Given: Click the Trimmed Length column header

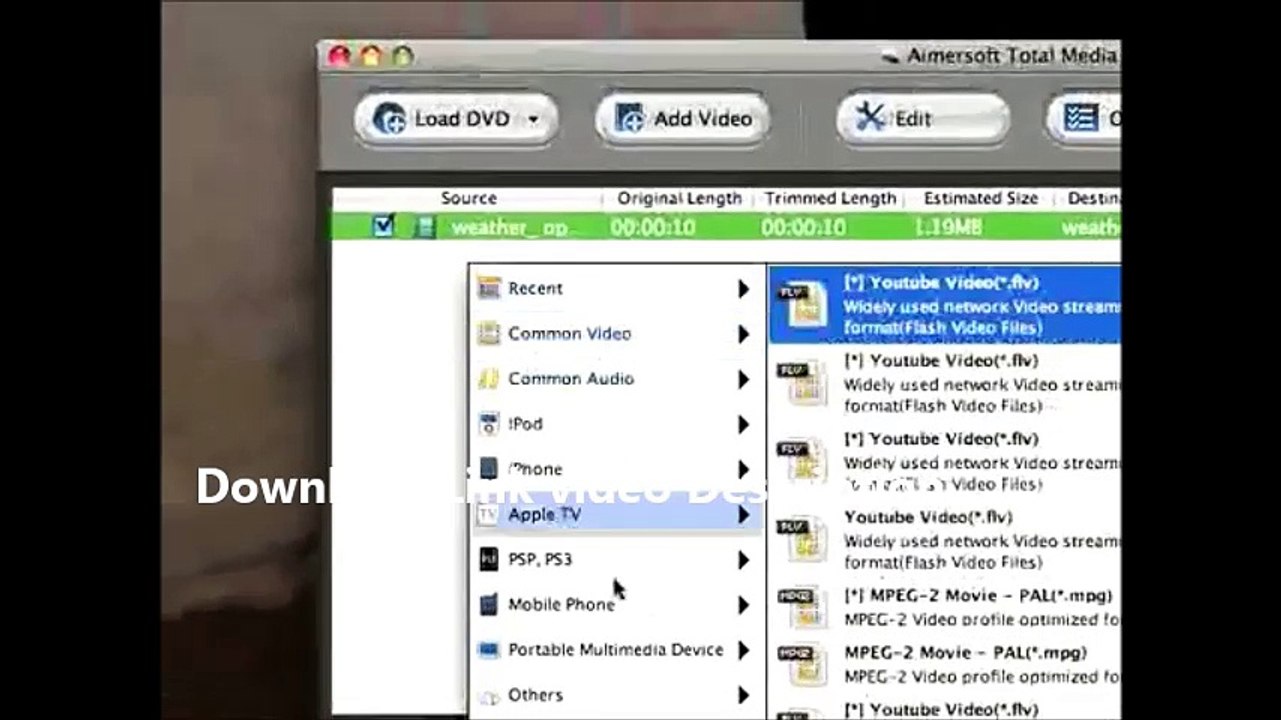Looking at the screenshot, I should [x=830, y=198].
